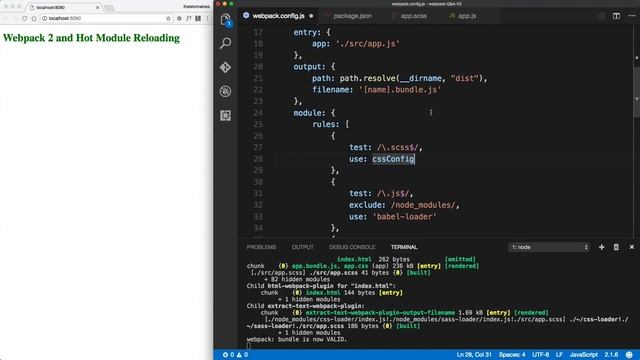Viewport: 640px width, 360px height.
Task: Open a new browser tab
Action: (x=109, y=8)
